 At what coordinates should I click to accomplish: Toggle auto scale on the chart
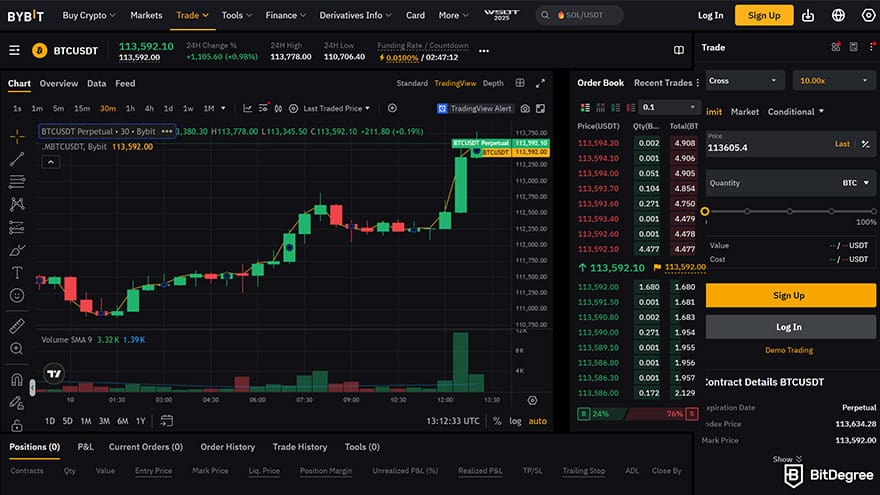tap(538, 421)
